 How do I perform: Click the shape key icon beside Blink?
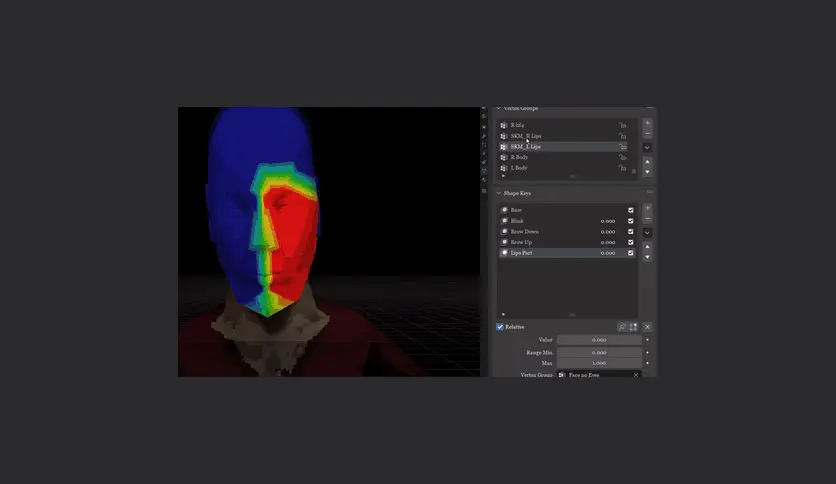(504, 221)
